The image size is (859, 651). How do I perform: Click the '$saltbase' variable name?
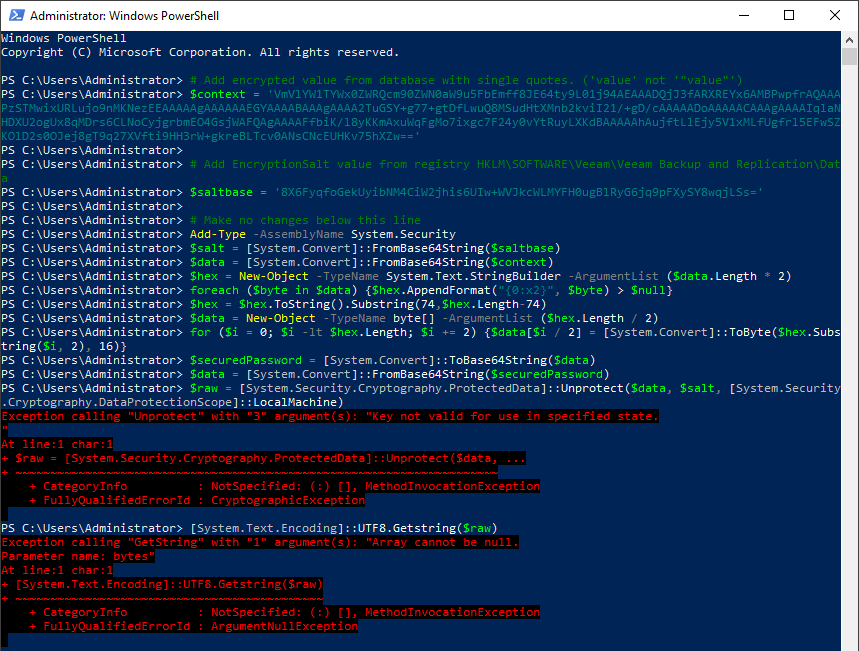tap(221, 192)
